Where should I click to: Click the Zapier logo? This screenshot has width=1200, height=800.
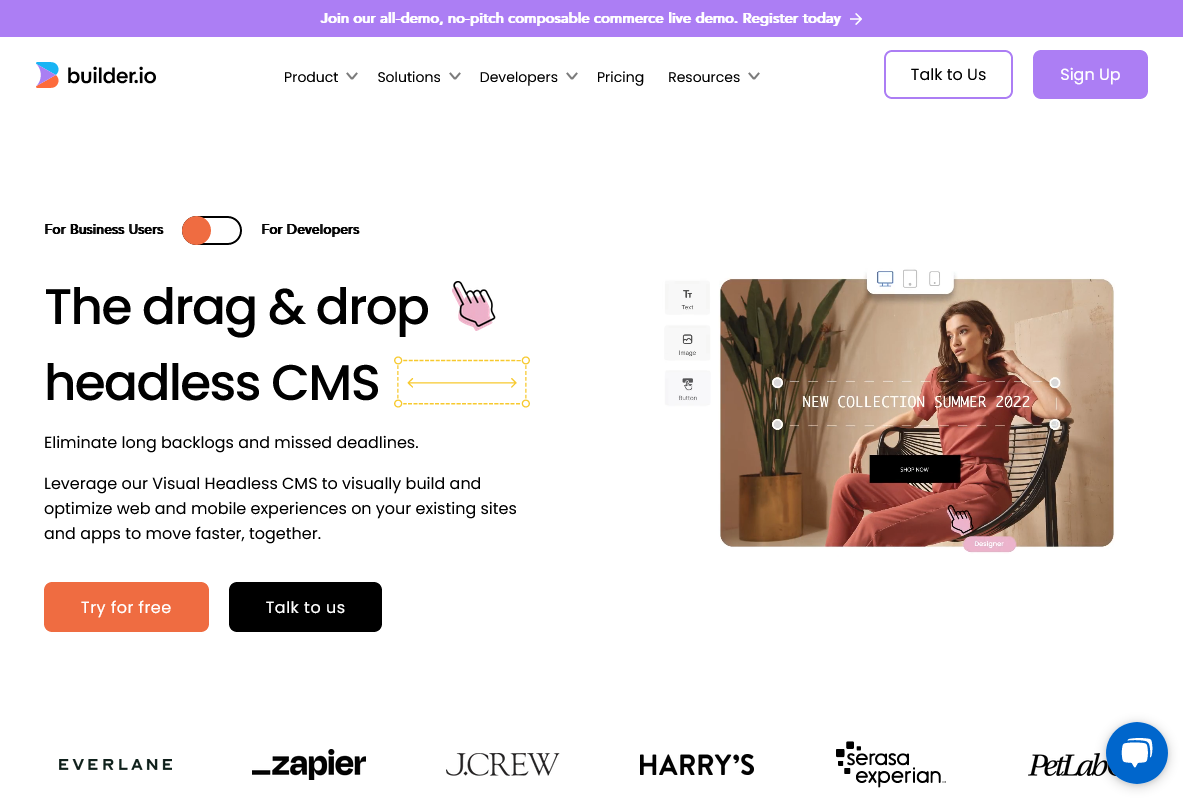tap(309, 765)
